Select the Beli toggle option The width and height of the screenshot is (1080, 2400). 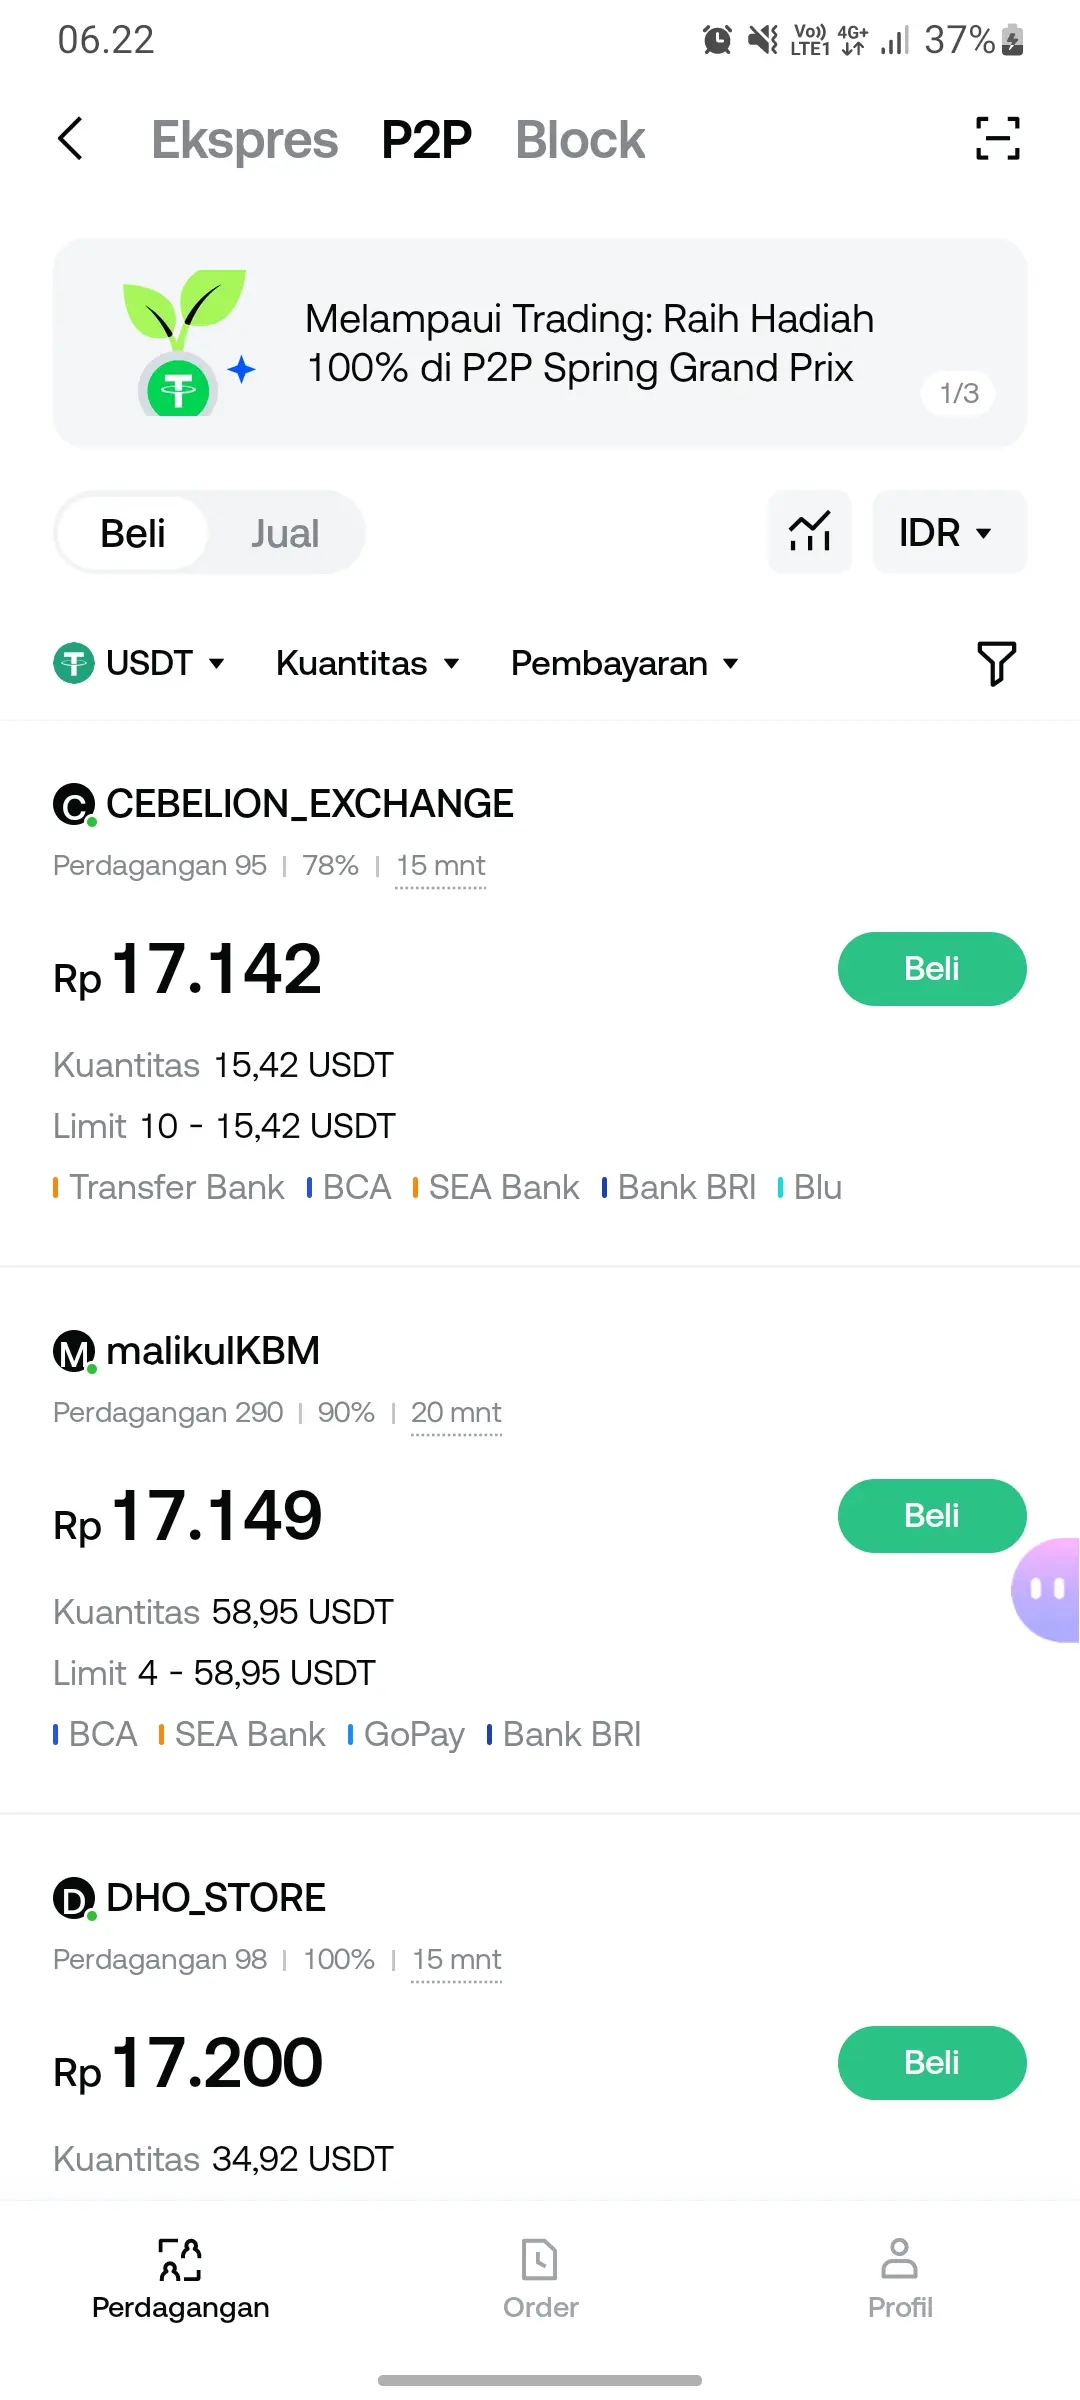tap(133, 533)
